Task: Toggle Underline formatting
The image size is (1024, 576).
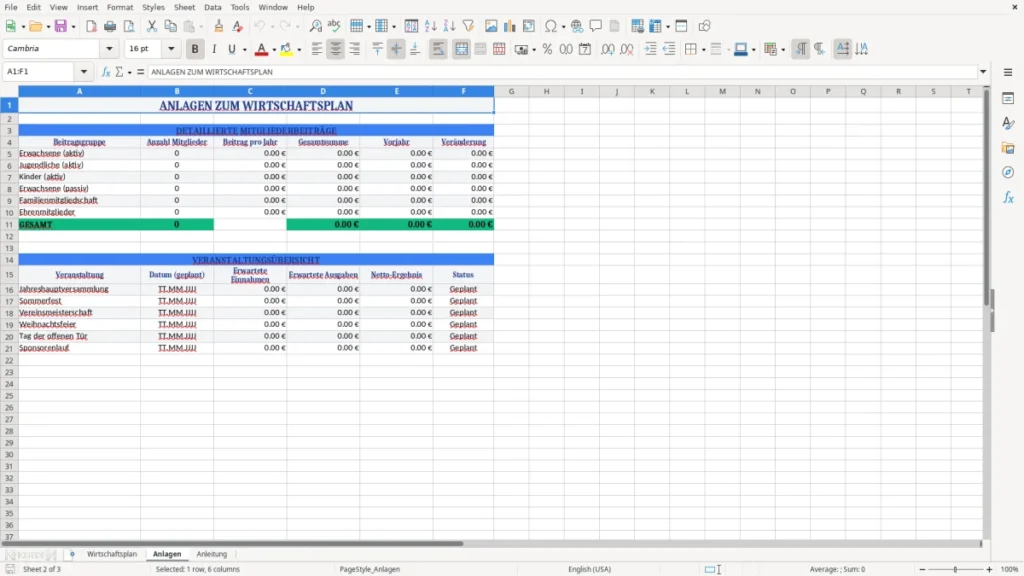Action: 231,49
